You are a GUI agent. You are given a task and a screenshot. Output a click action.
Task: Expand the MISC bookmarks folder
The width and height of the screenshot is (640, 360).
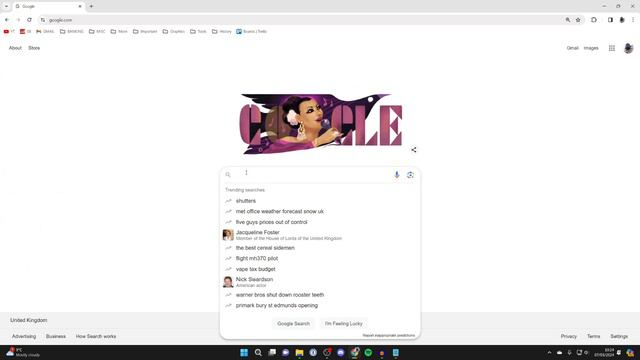click(97, 31)
